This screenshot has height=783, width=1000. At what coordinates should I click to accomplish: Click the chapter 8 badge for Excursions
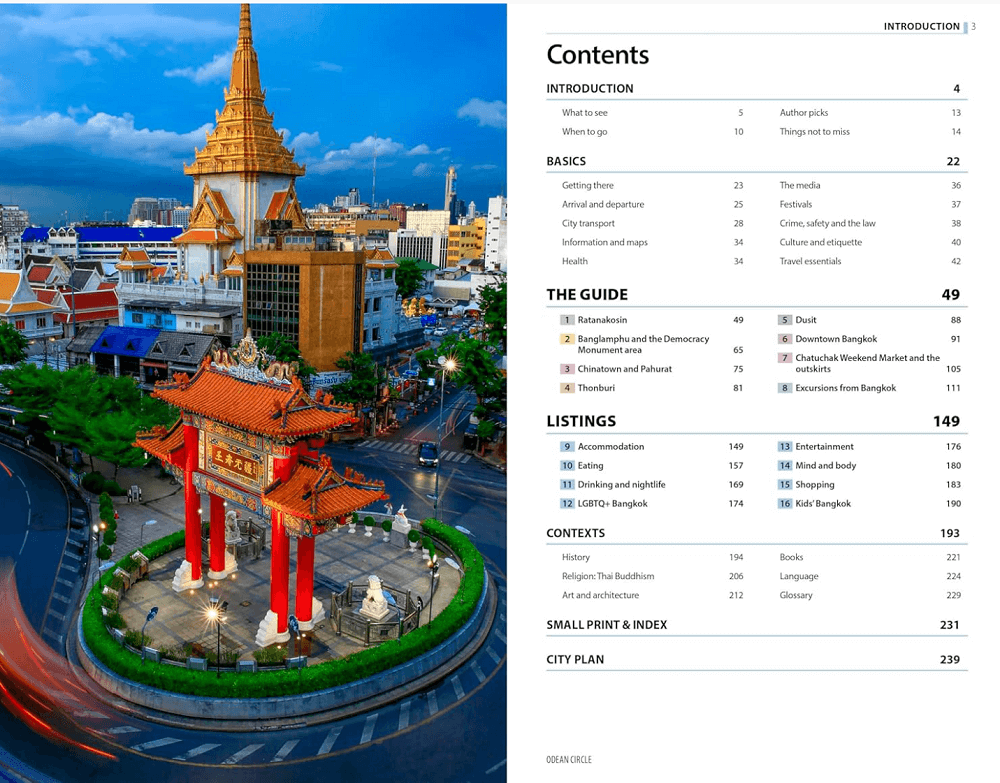(x=785, y=388)
